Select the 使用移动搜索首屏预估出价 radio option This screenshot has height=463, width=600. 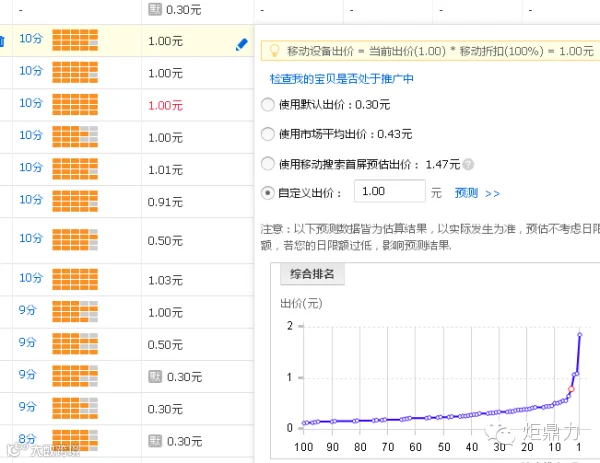[x=267, y=164]
